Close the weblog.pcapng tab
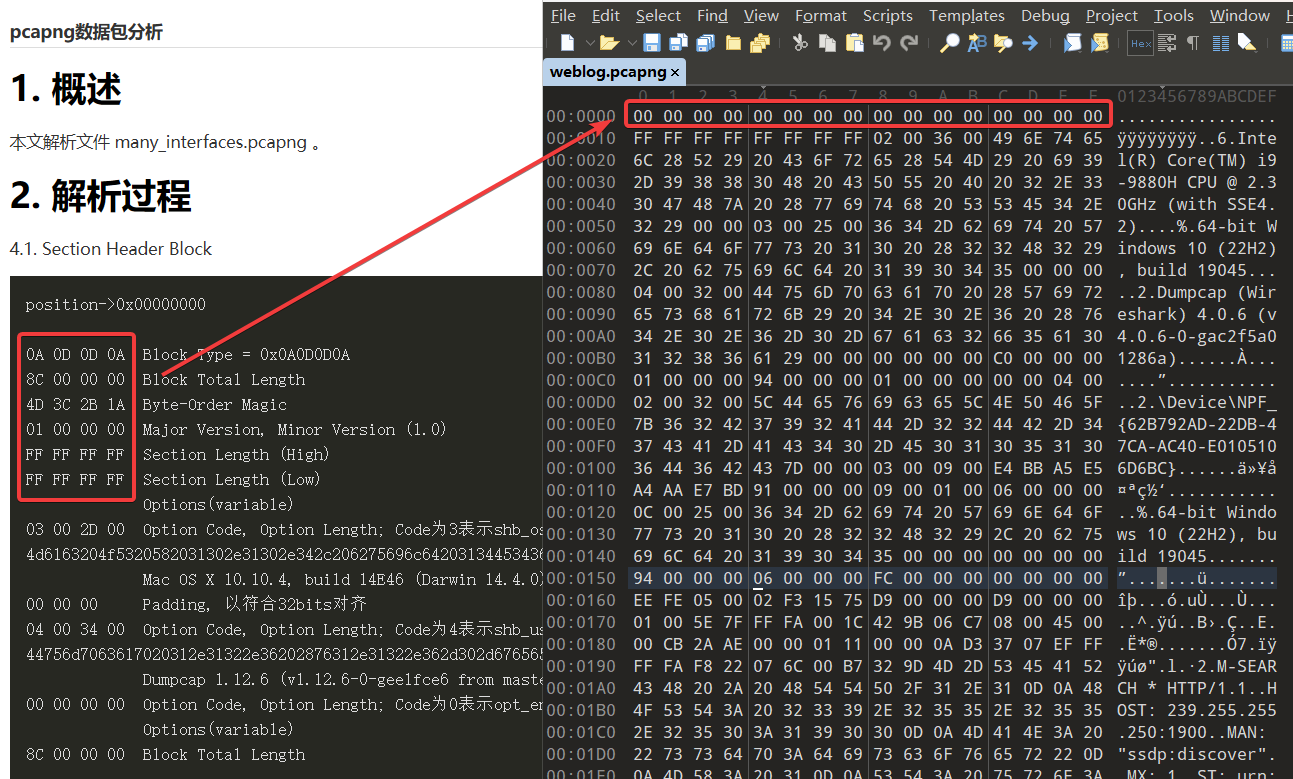The image size is (1293, 779). [x=675, y=72]
